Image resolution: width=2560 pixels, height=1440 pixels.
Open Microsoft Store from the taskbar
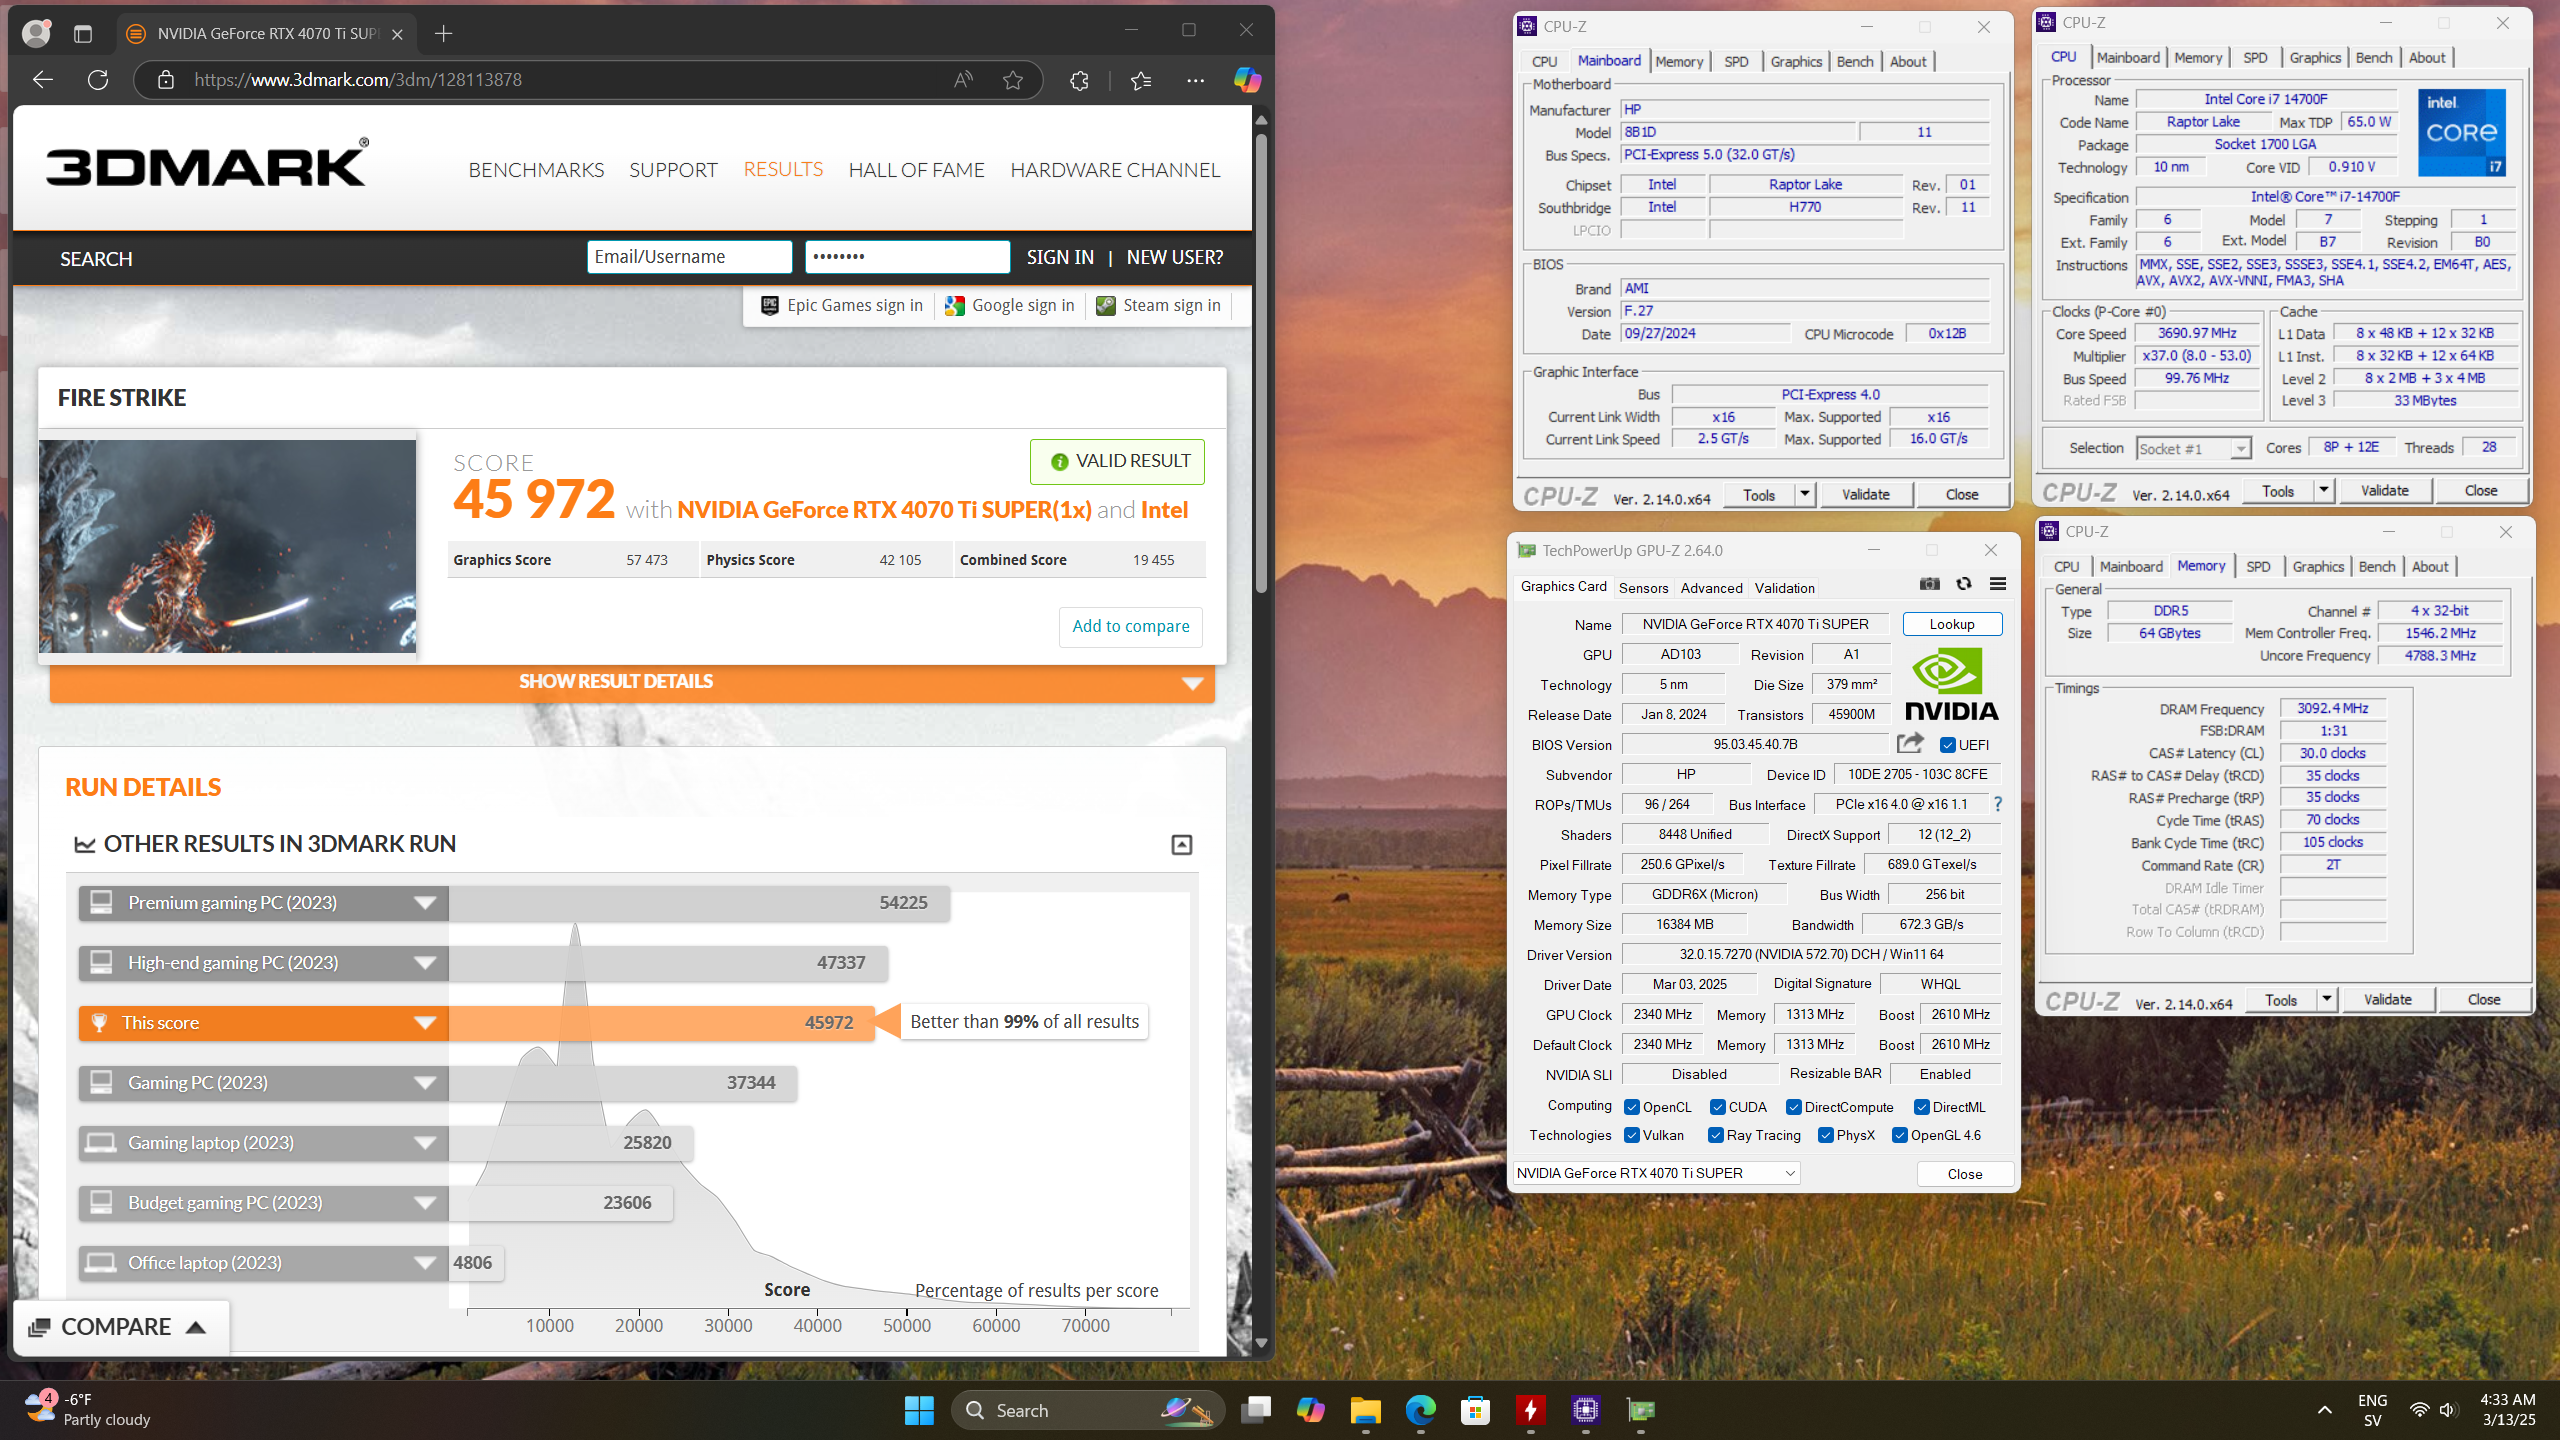[x=1475, y=1410]
